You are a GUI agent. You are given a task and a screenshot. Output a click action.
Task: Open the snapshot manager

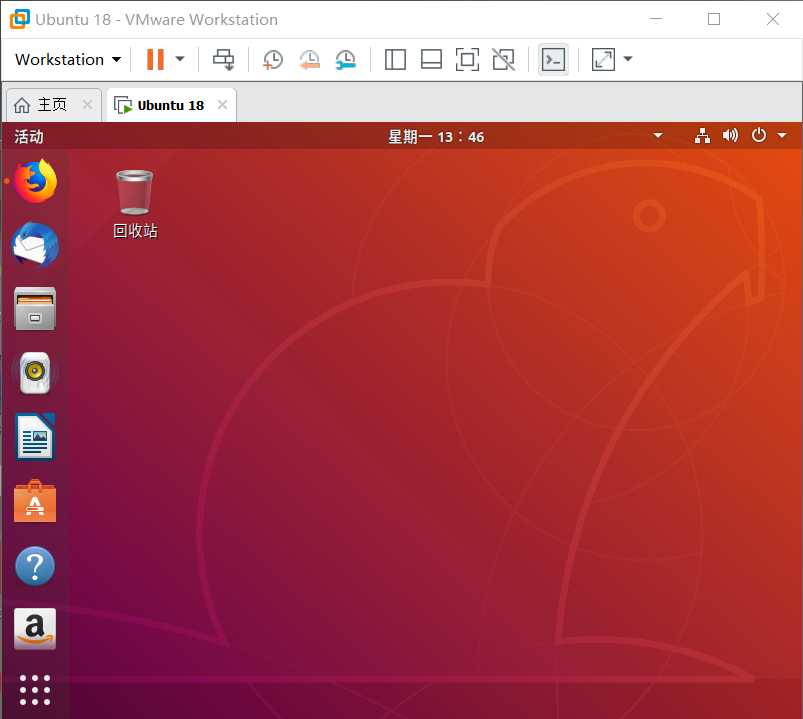coord(346,59)
